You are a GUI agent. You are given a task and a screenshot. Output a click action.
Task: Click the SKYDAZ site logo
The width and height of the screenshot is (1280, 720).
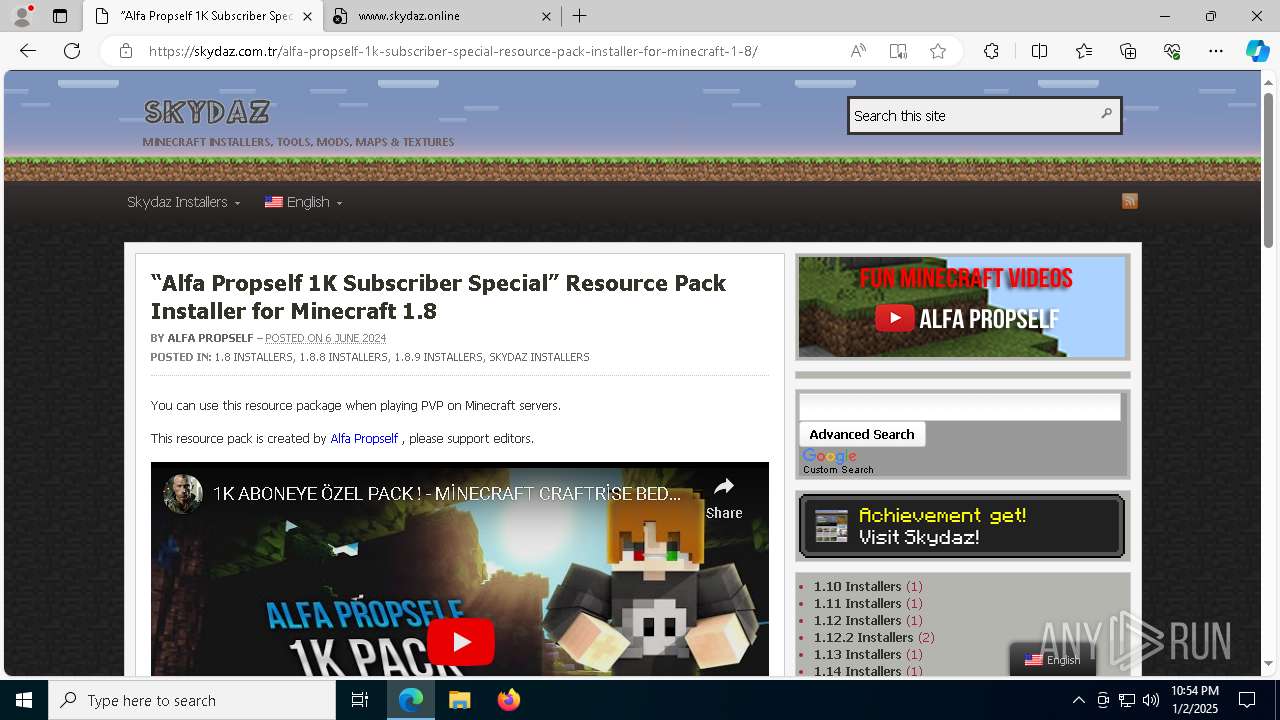[x=207, y=112]
